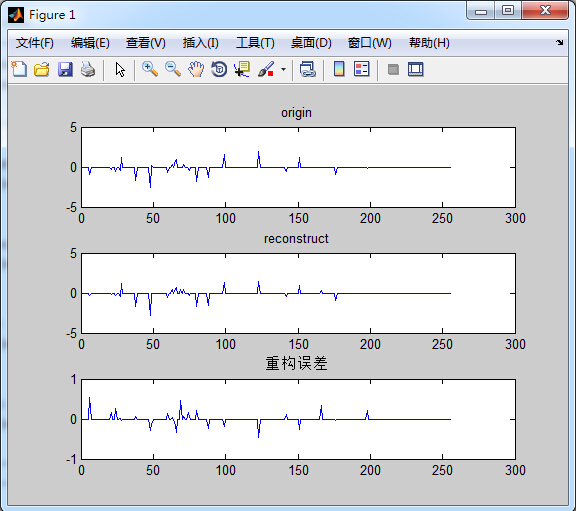Toggle the Data Cursor tool
Image resolution: width=576 pixels, height=511 pixels.
coord(242,69)
